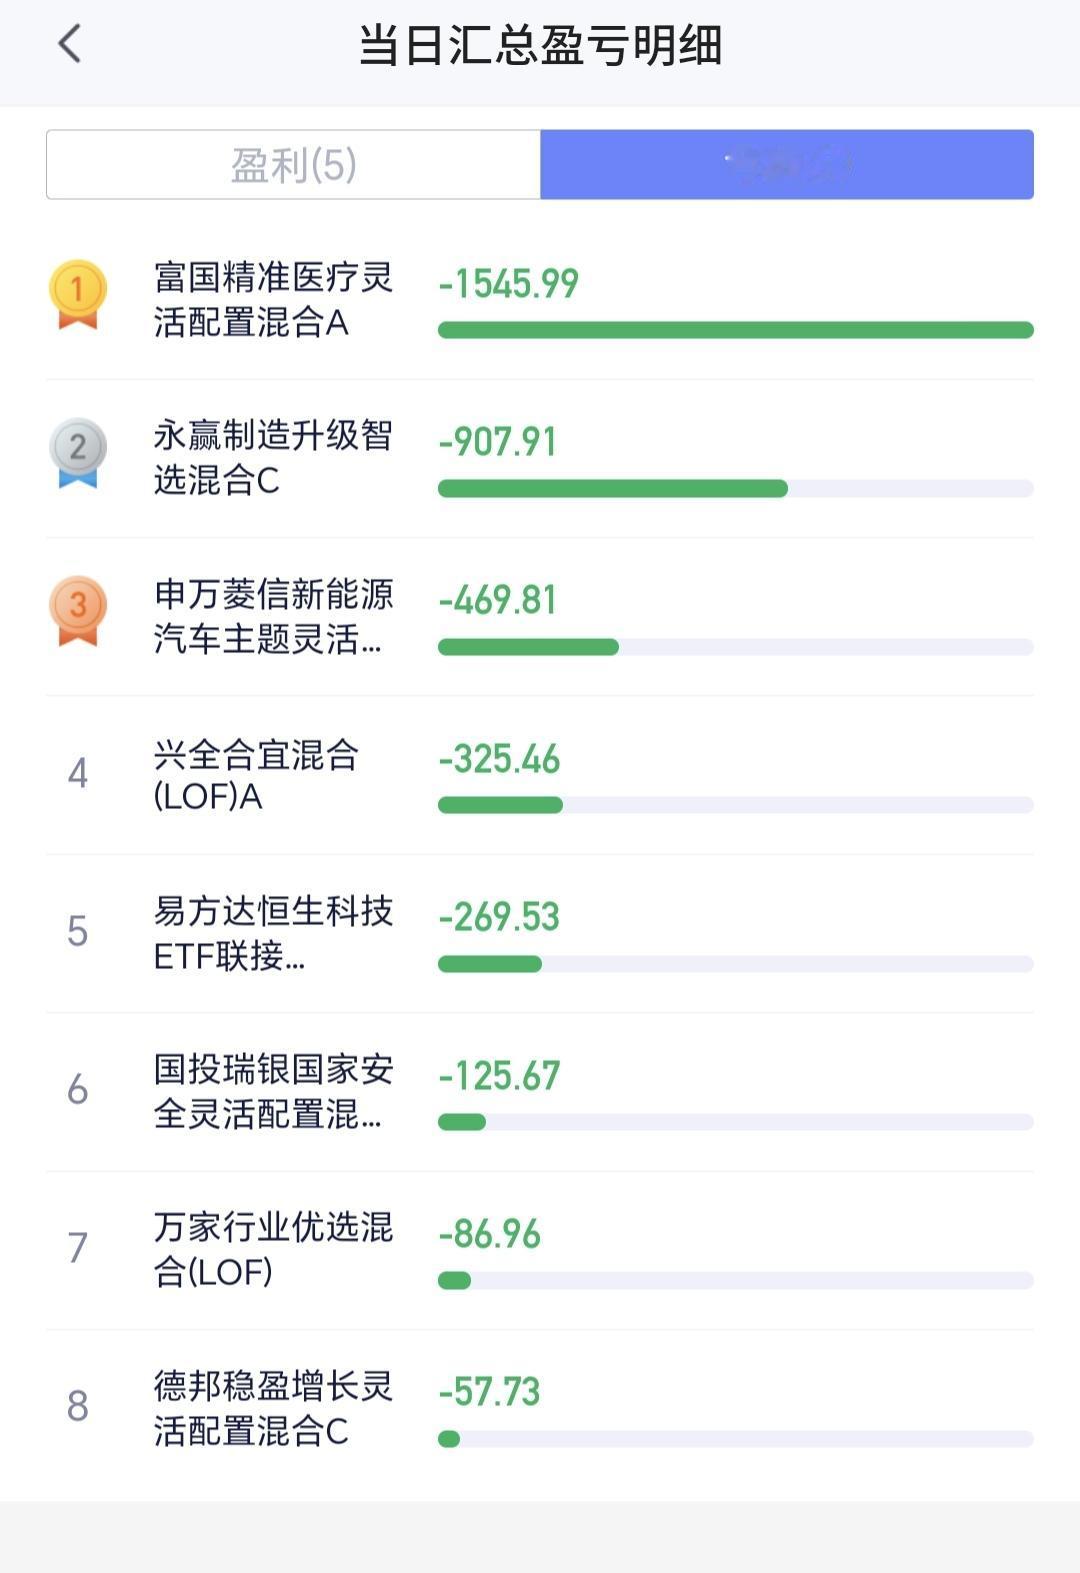Screen dimensions: 1080x1573
Task: Click the silver rank 2 medal
Action: [78, 452]
